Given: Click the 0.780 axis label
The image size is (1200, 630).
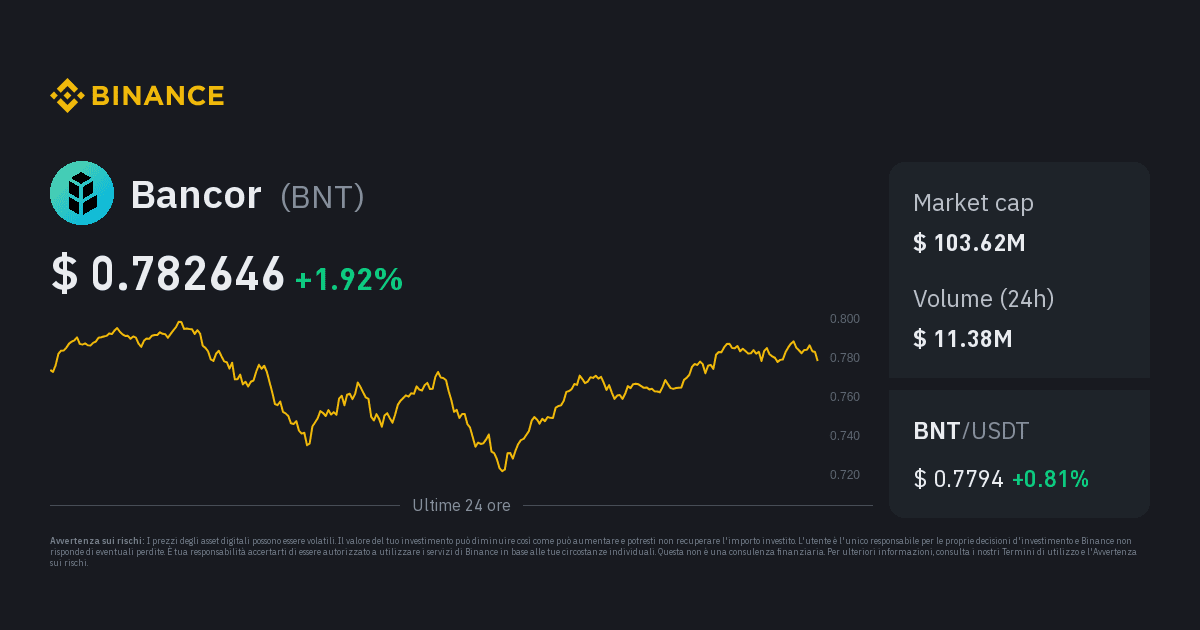Looking at the screenshot, I should [x=845, y=358].
